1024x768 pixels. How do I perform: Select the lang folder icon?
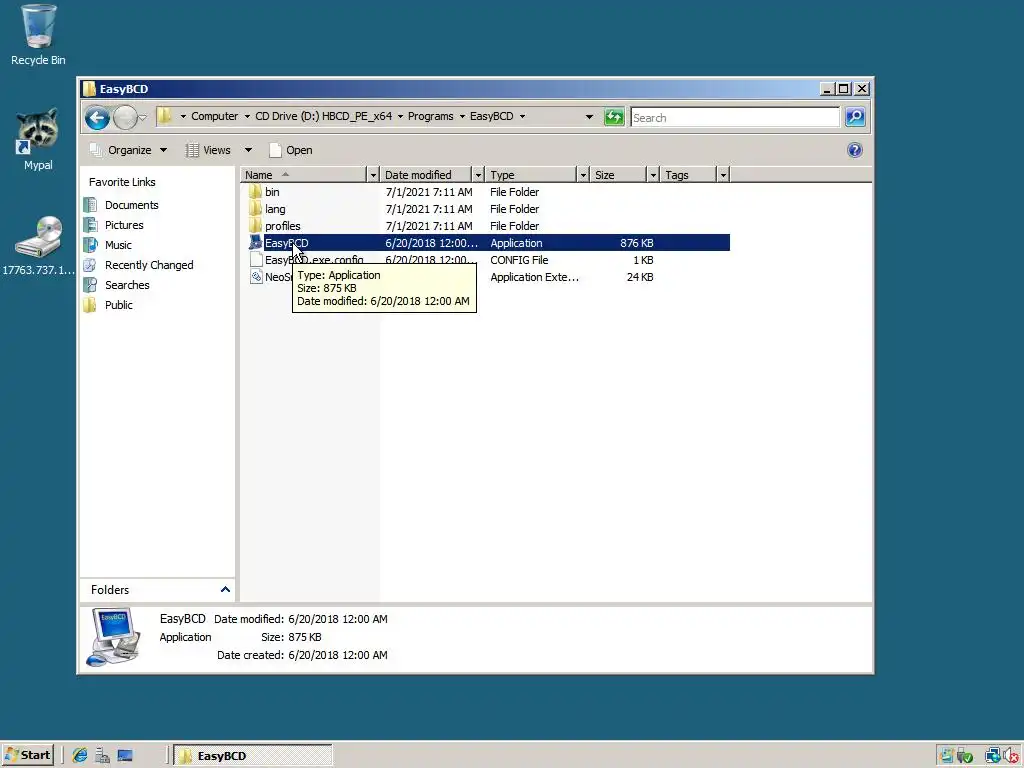(255, 209)
